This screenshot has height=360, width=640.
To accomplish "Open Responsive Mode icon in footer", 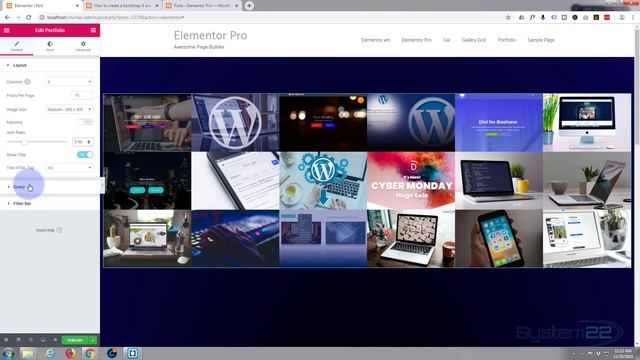I will tap(43, 340).
